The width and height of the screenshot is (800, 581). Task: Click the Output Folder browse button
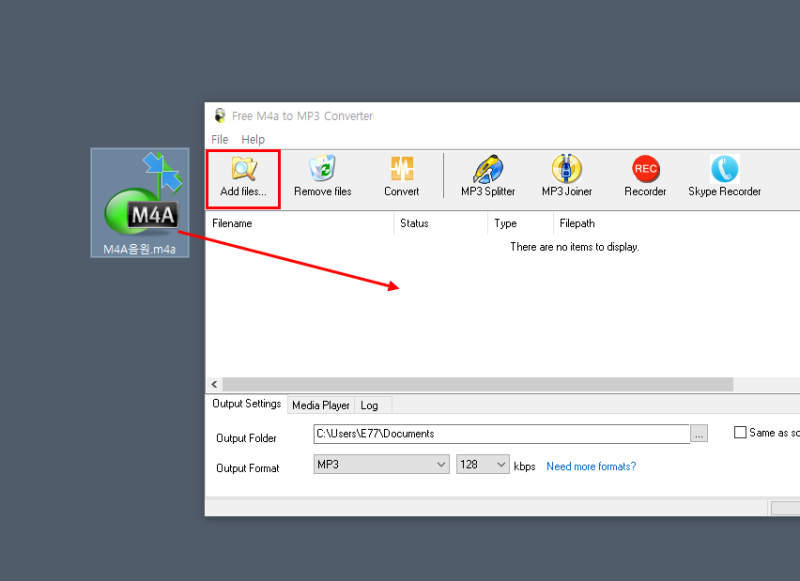tap(699, 434)
